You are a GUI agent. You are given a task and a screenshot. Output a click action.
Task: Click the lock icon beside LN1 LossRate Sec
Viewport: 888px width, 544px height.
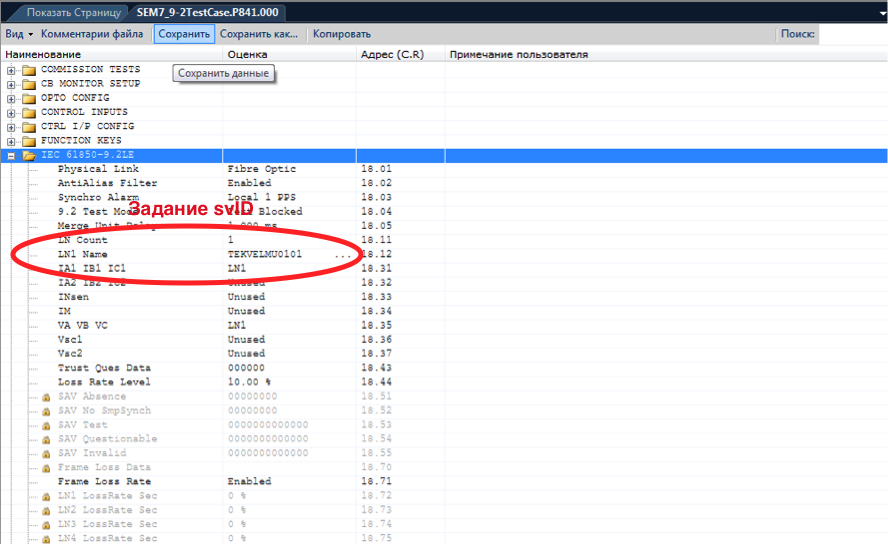coord(46,496)
